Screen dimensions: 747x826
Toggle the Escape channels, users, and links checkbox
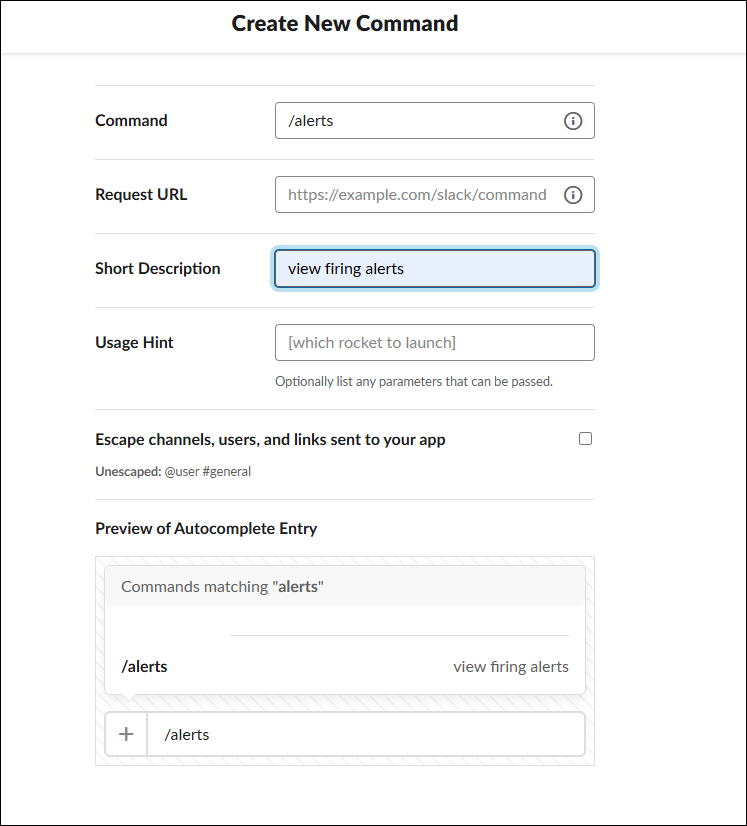586,438
